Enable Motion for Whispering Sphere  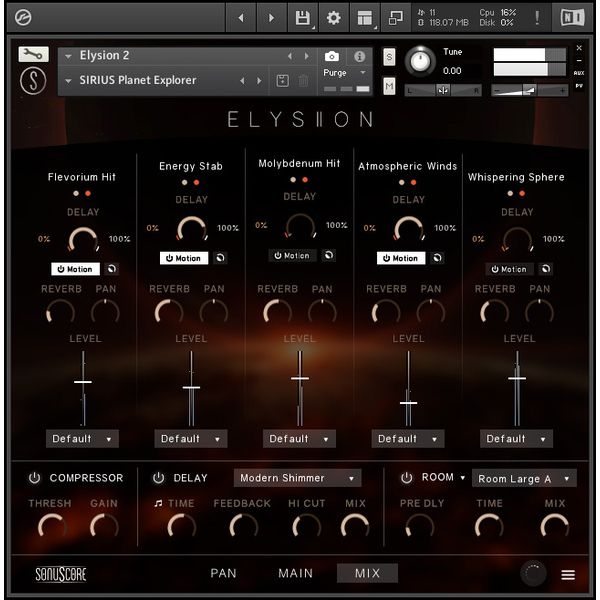click(x=509, y=269)
